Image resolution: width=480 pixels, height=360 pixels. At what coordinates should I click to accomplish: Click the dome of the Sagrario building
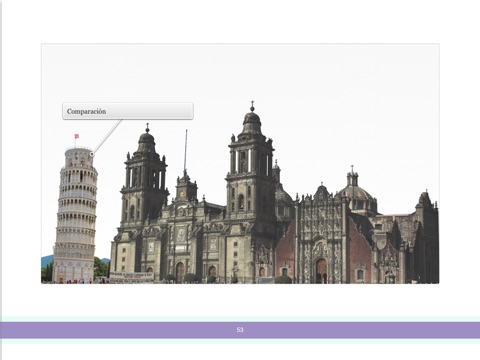coord(354,193)
